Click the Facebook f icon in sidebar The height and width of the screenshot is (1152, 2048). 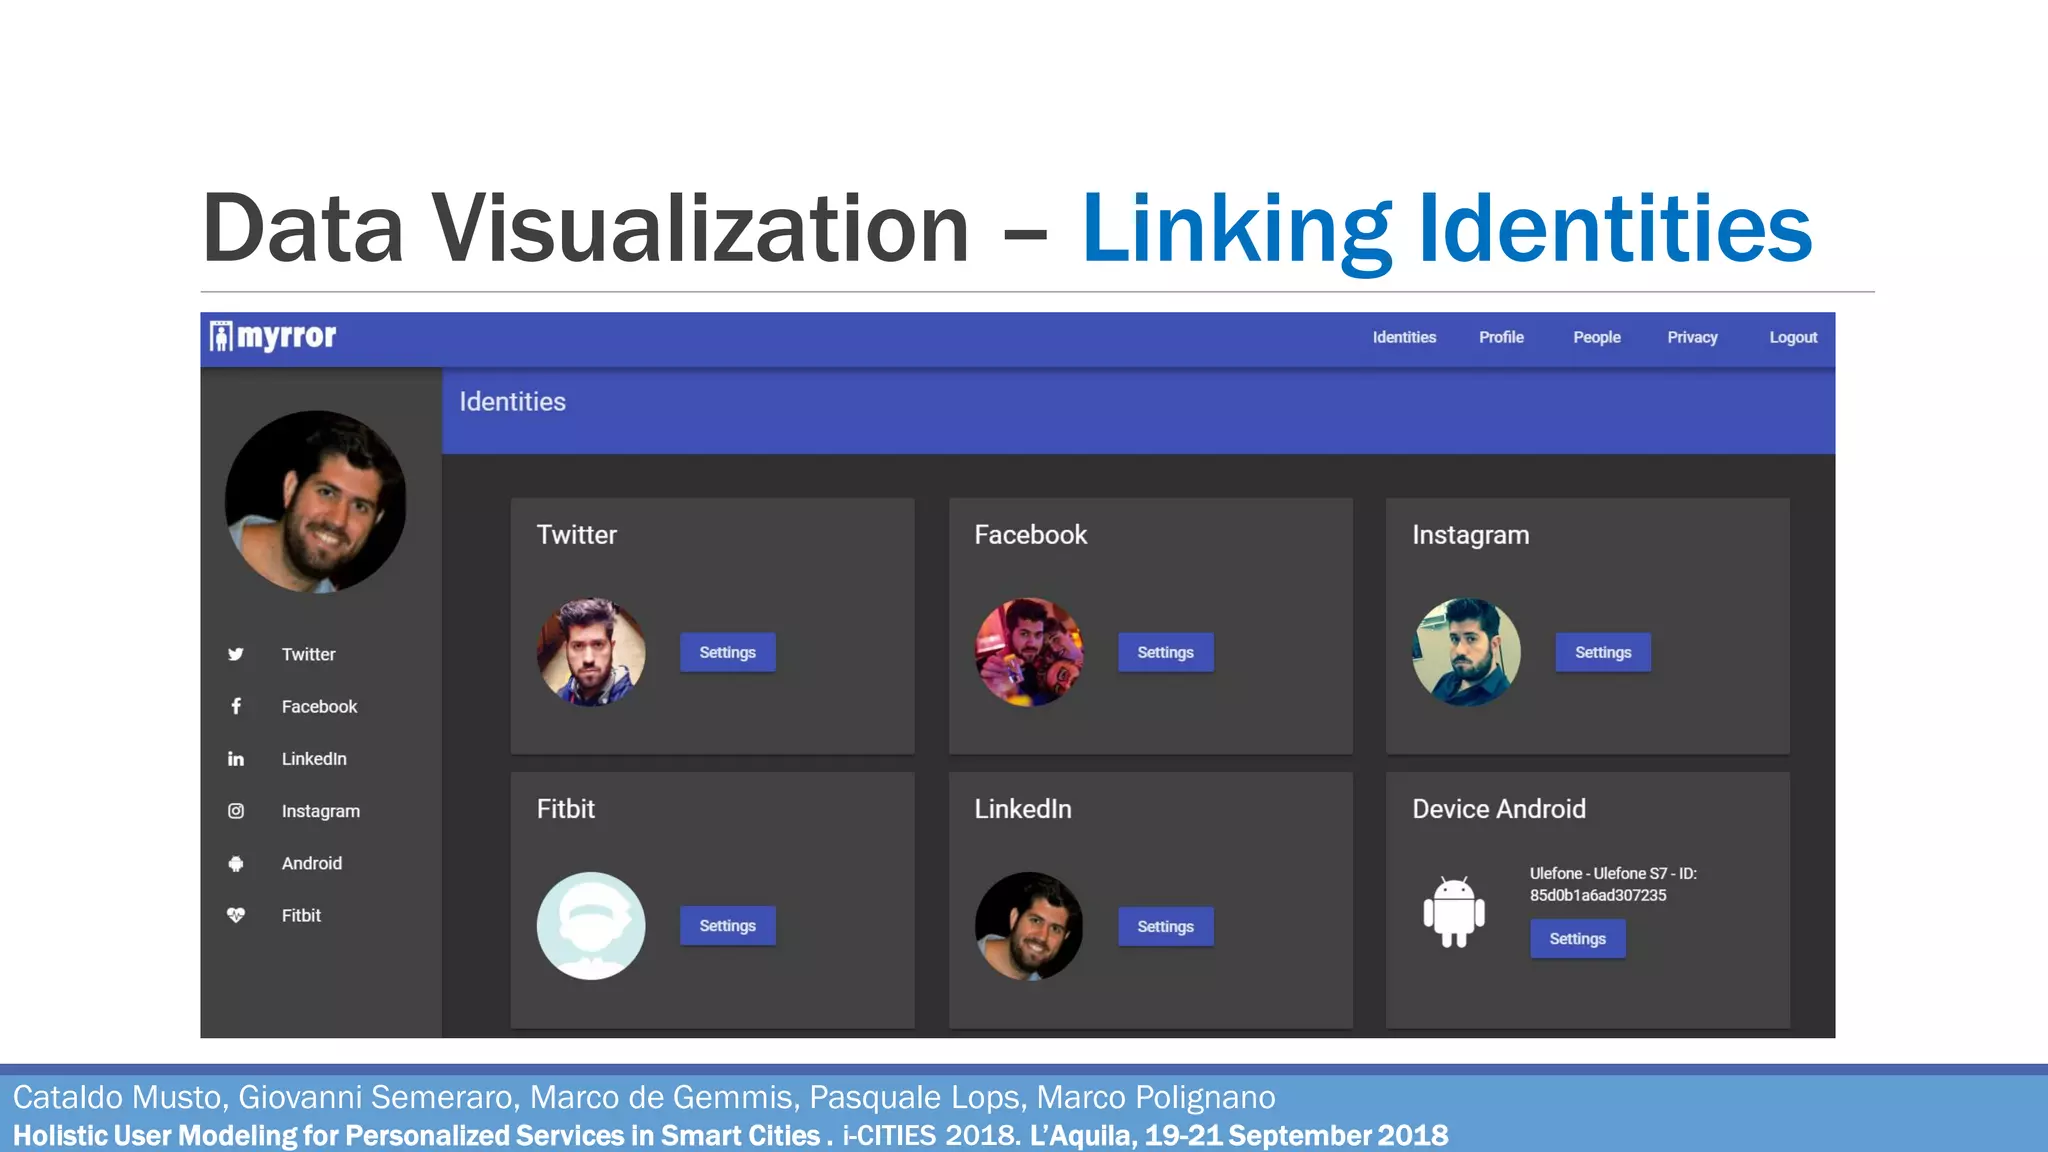tap(236, 706)
